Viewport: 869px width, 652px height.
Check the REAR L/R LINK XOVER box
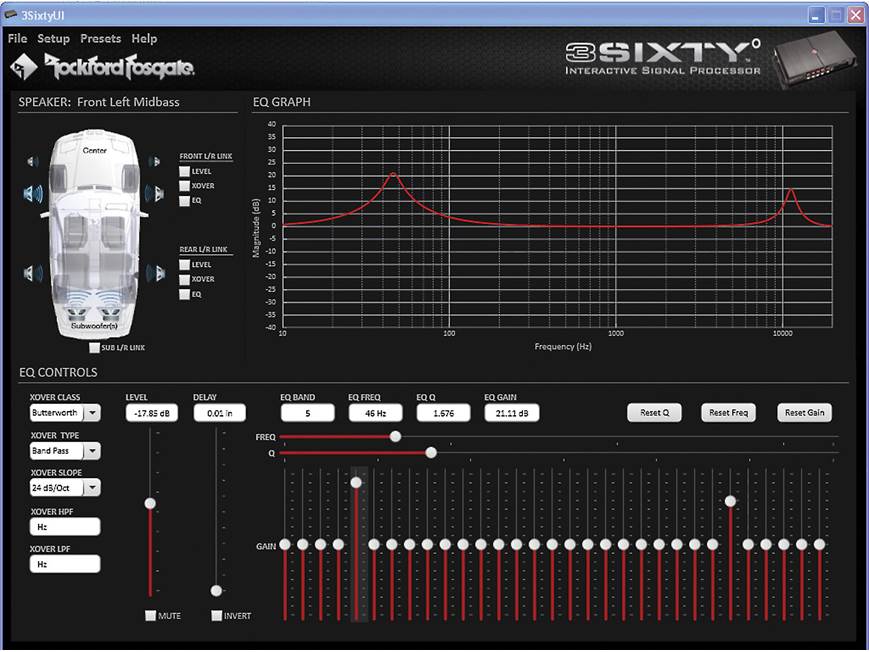coord(183,279)
